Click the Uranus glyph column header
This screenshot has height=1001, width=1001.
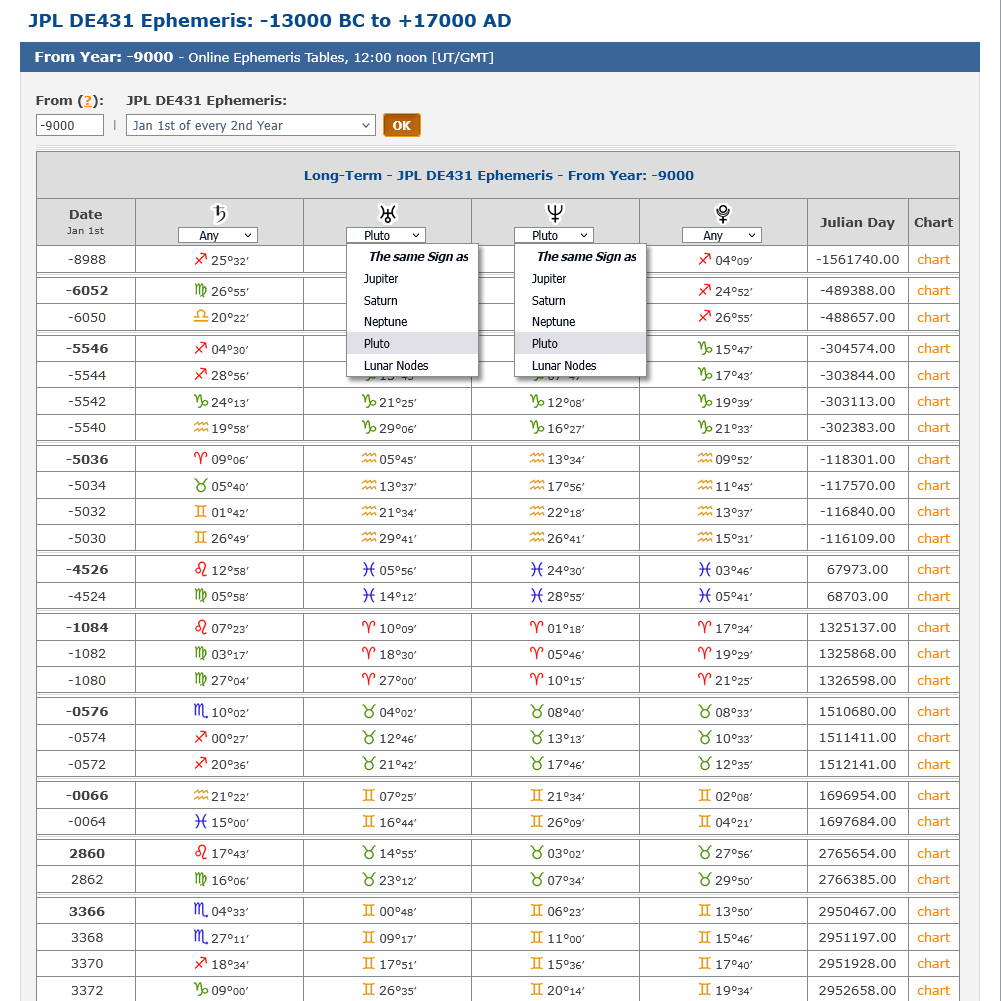(x=388, y=213)
